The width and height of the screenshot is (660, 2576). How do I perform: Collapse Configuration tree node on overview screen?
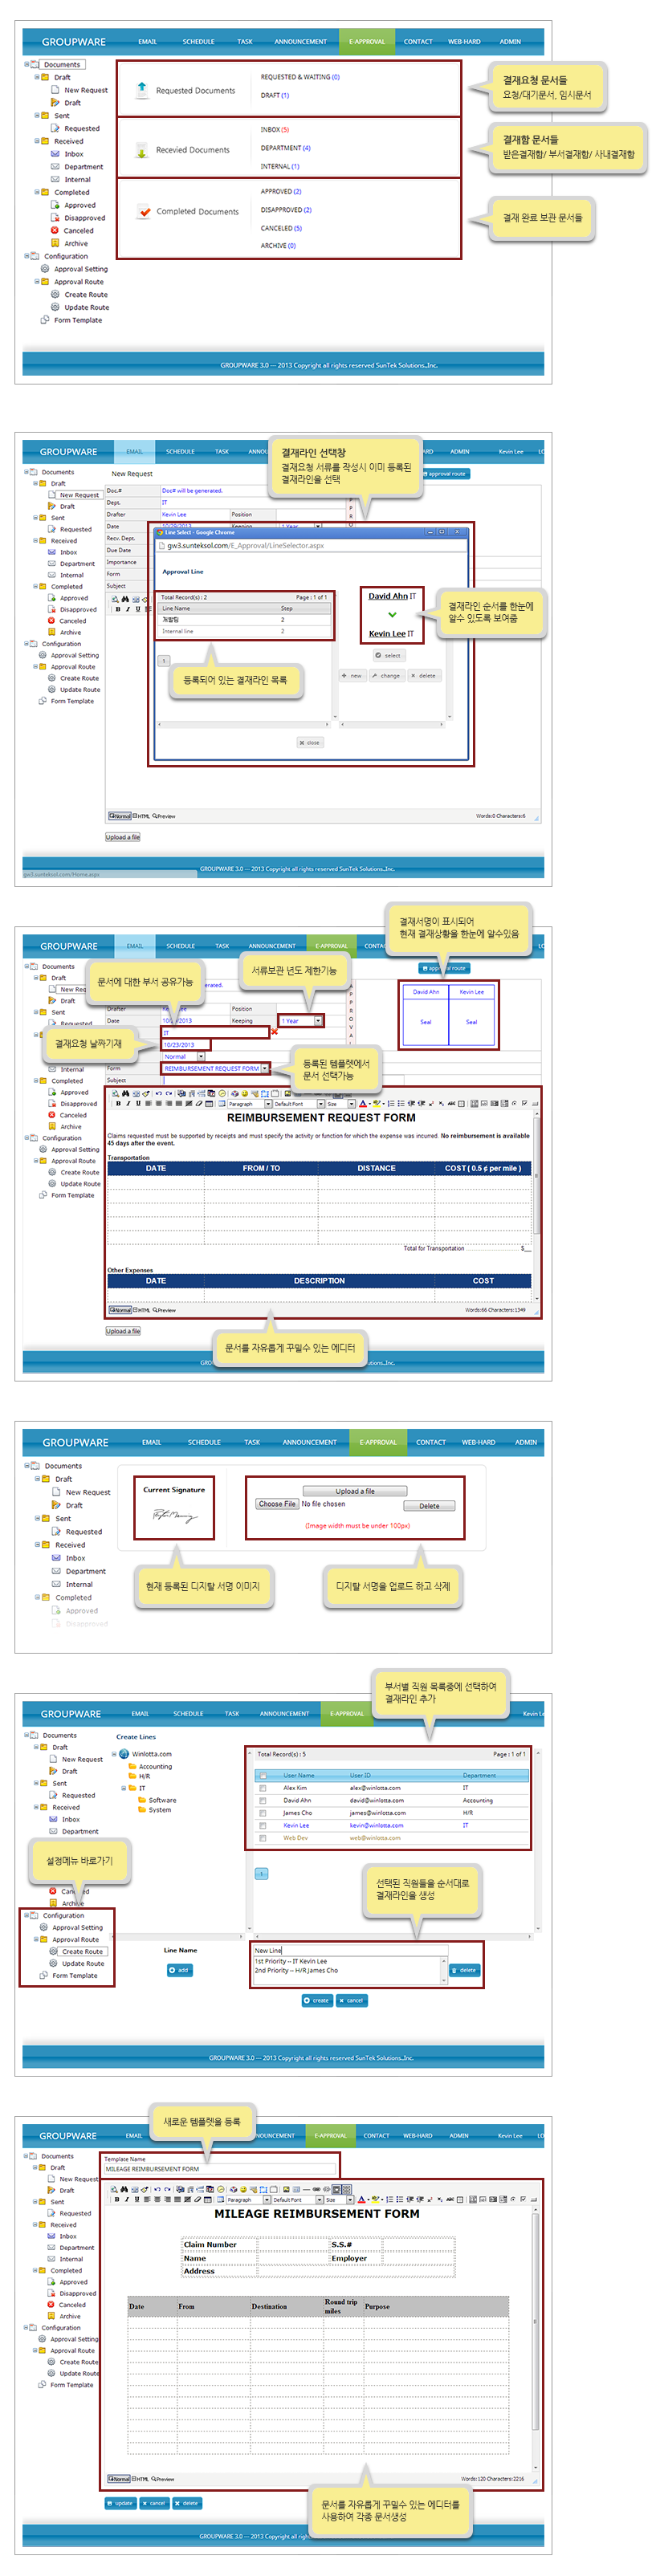pos(27,256)
